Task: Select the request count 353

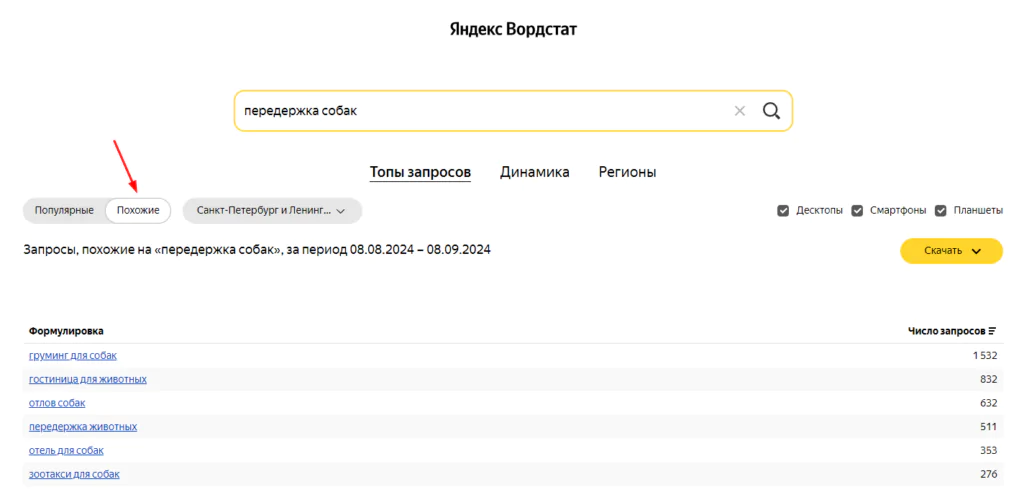Action: coord(989,450)
